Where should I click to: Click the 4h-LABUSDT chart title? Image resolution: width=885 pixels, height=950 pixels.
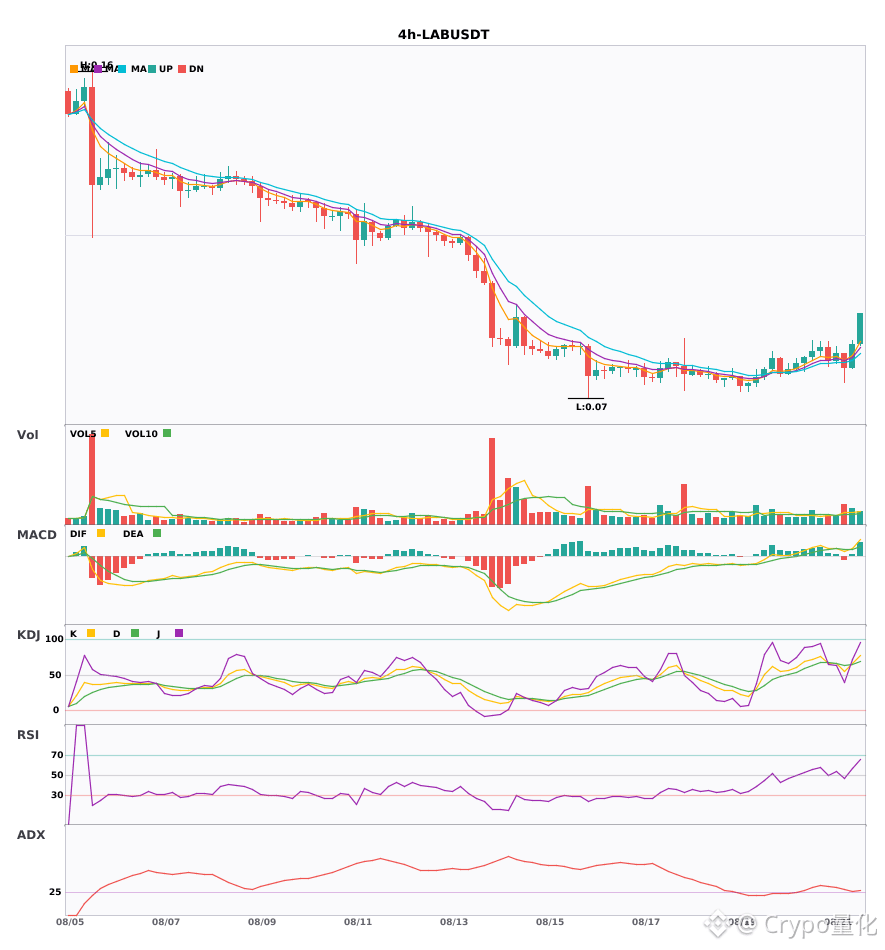[x=443, y=35]
